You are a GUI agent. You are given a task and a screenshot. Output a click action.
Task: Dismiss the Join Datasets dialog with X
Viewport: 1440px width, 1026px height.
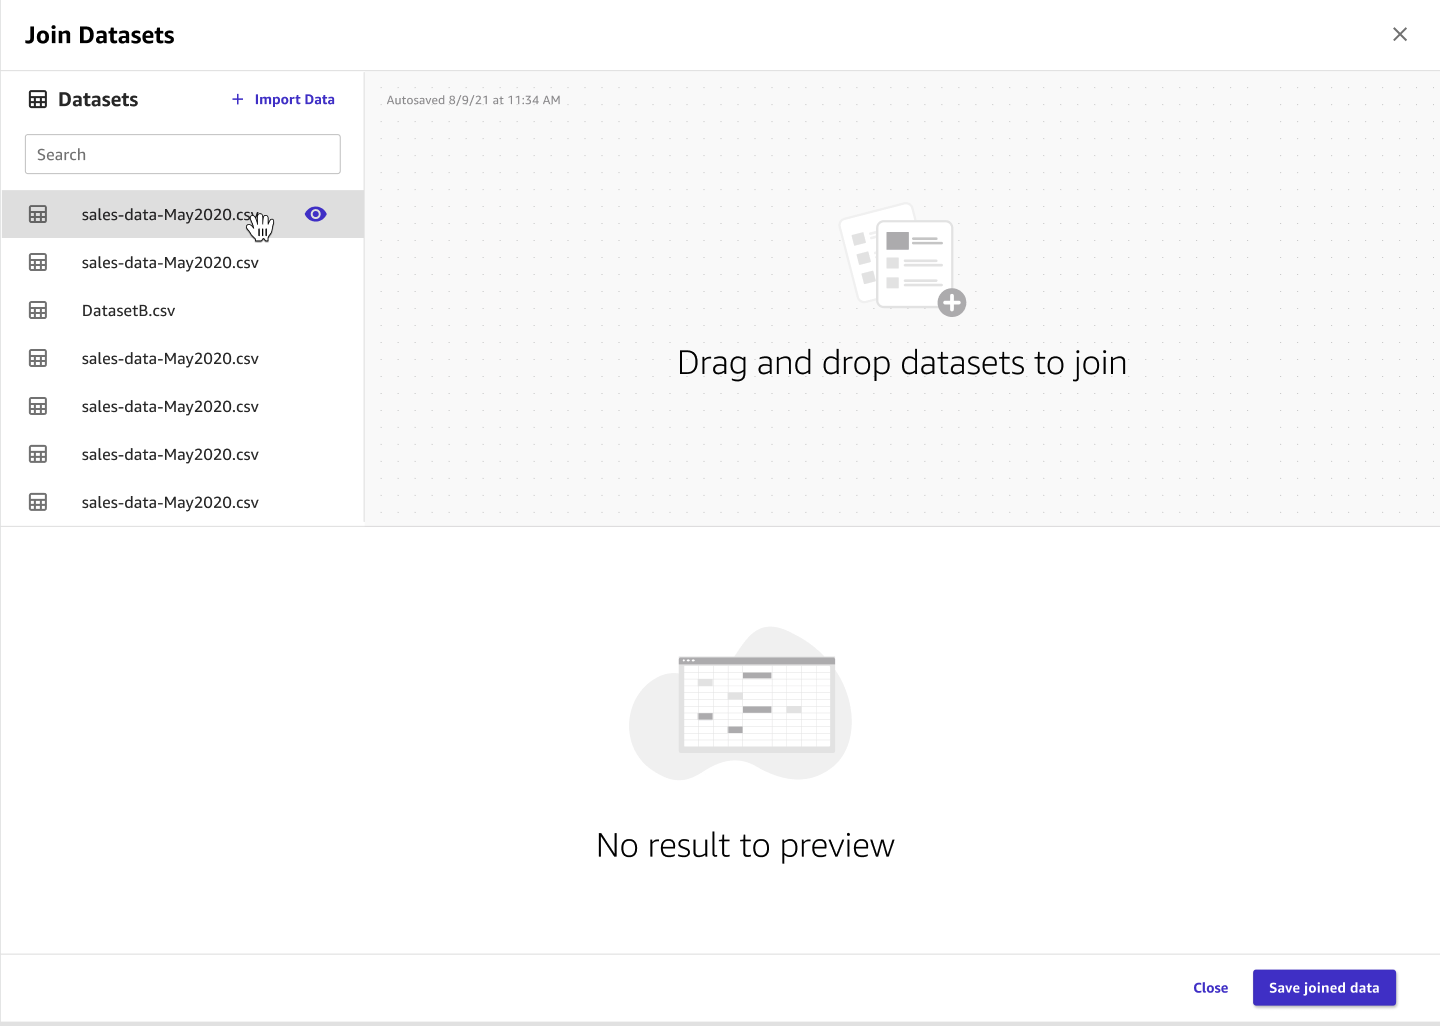[1399, 35]
